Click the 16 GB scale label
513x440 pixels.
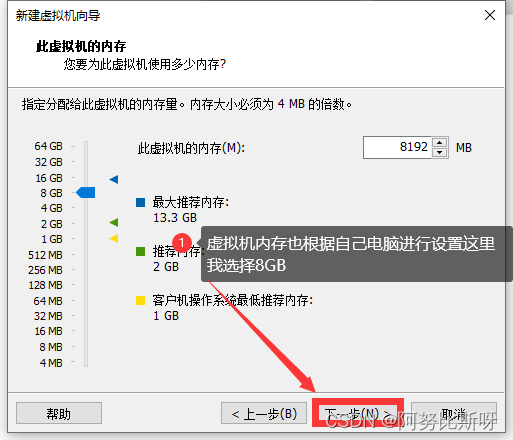[49, 178]
